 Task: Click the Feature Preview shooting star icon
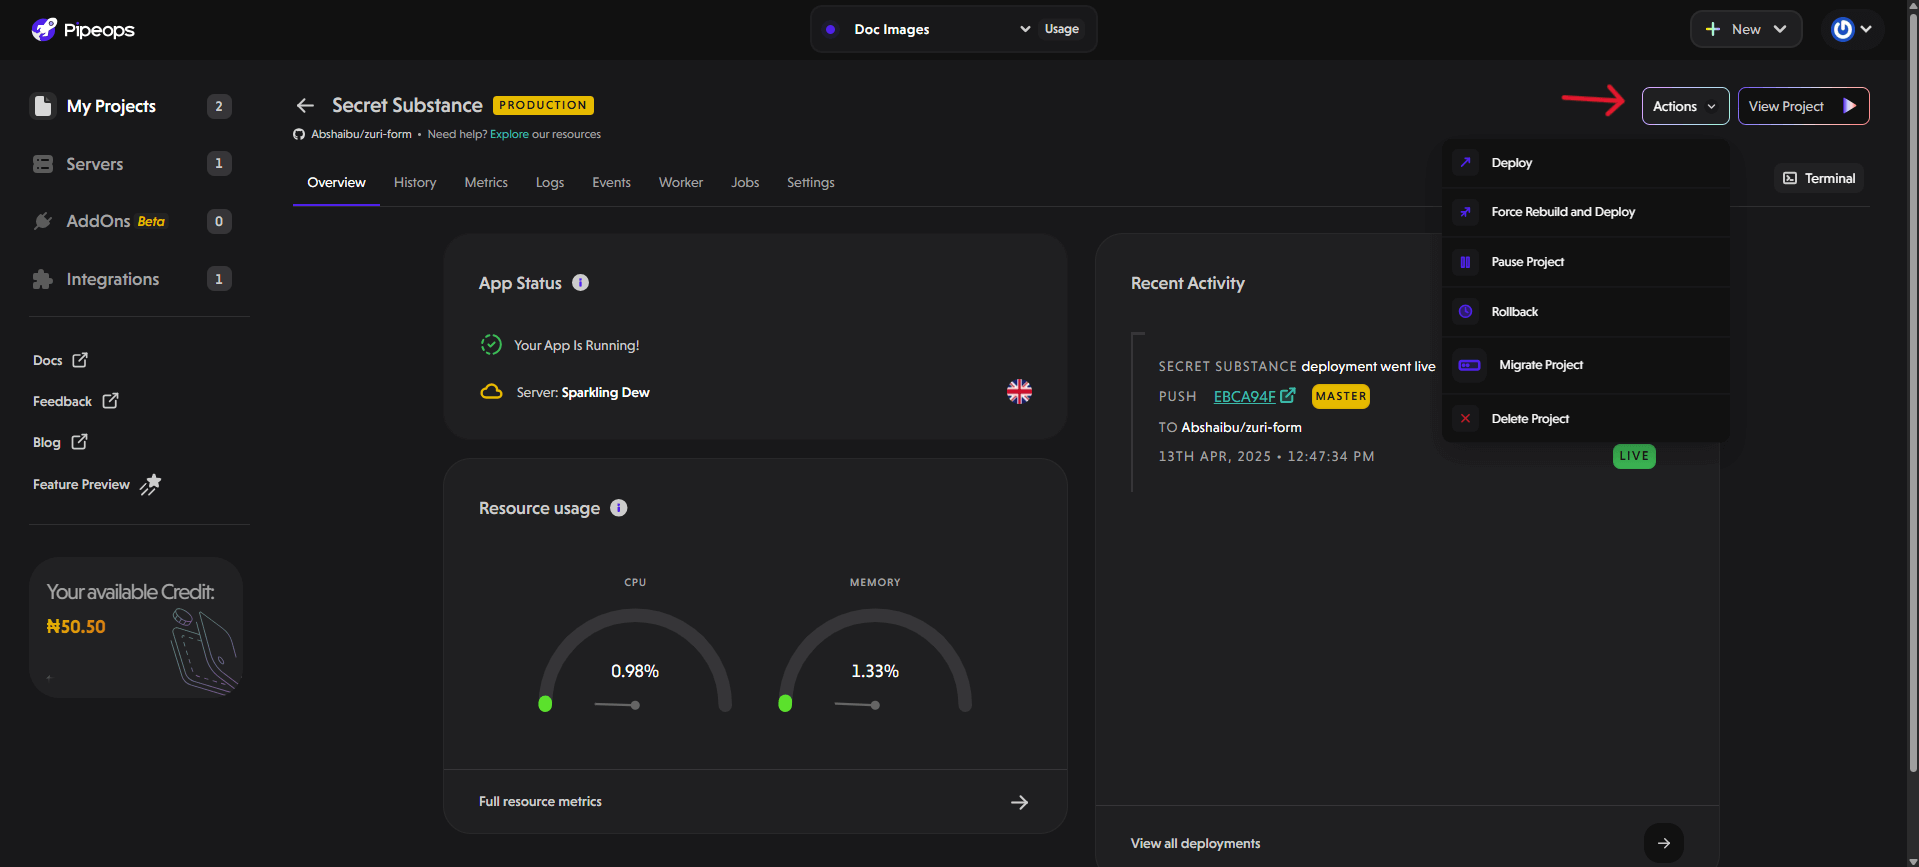150,484
